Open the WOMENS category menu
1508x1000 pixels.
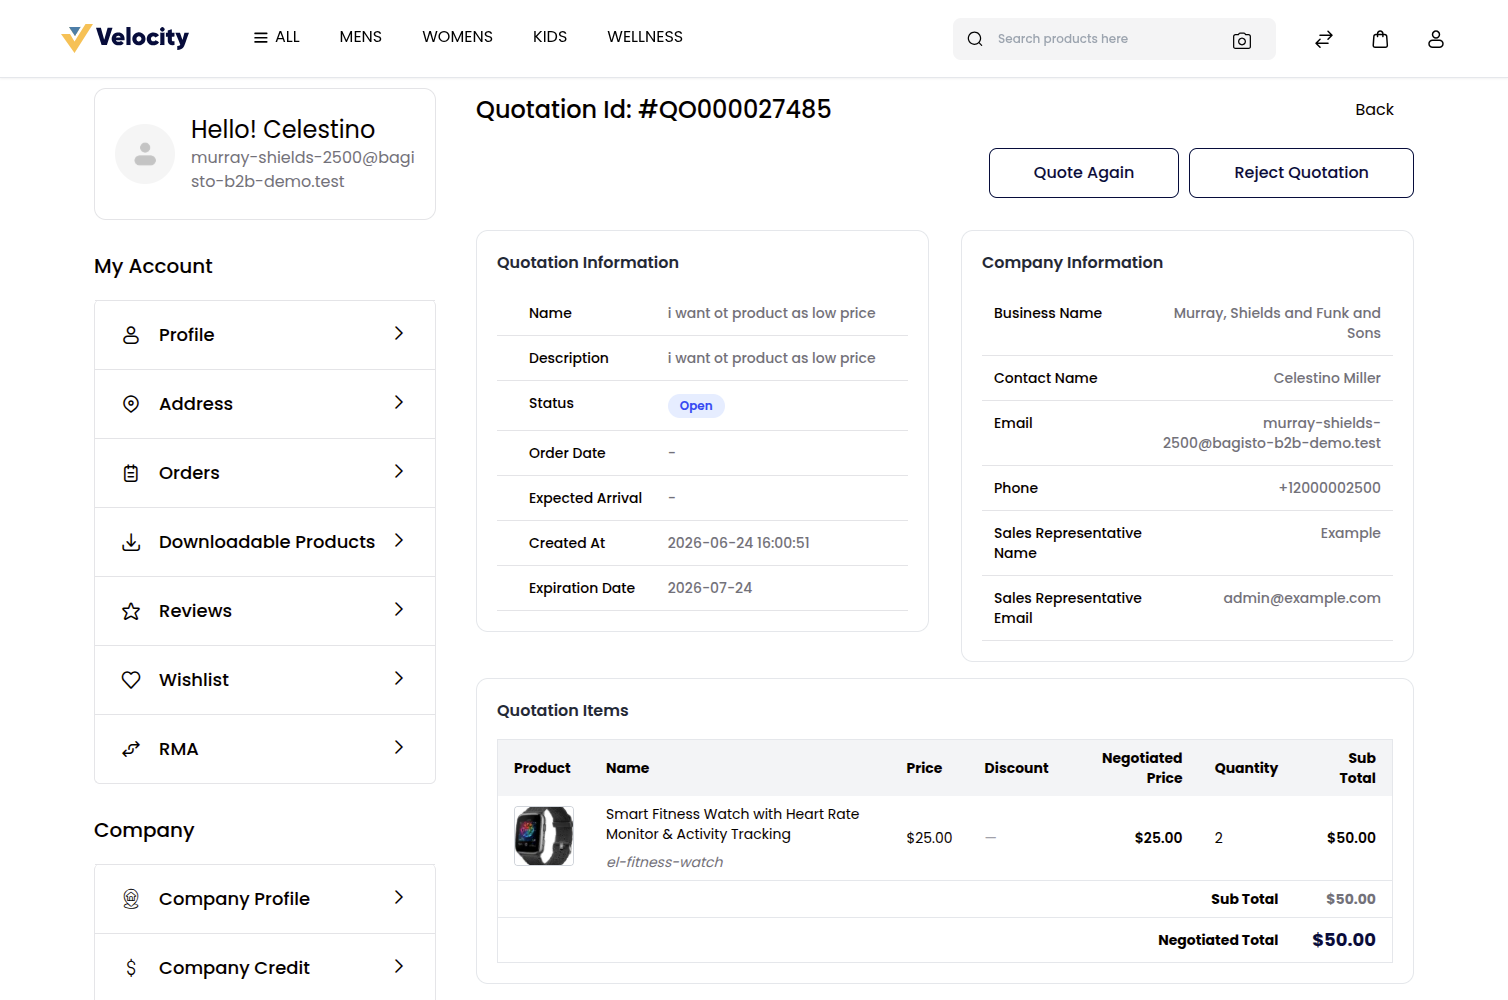[457, 37]
